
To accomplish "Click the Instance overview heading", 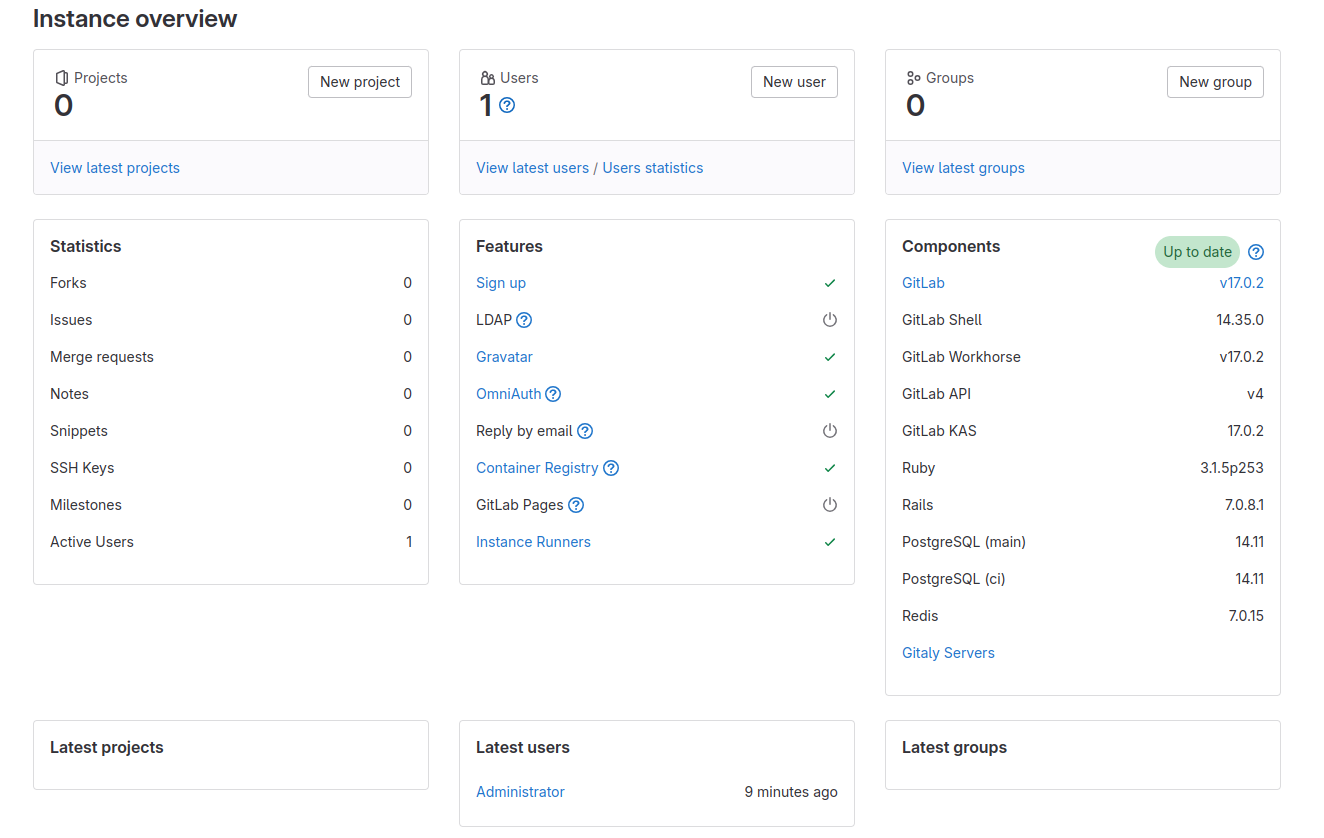I will [135, 18].
